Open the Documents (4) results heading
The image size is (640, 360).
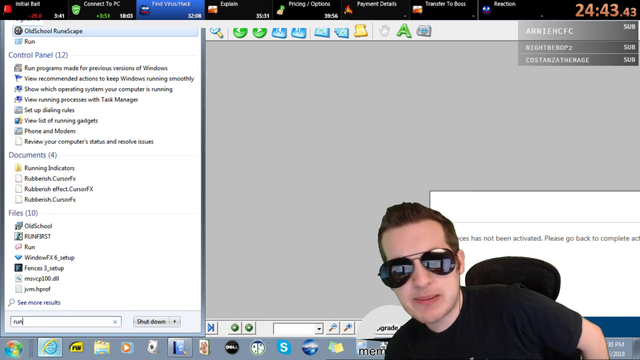pos(33,155)
